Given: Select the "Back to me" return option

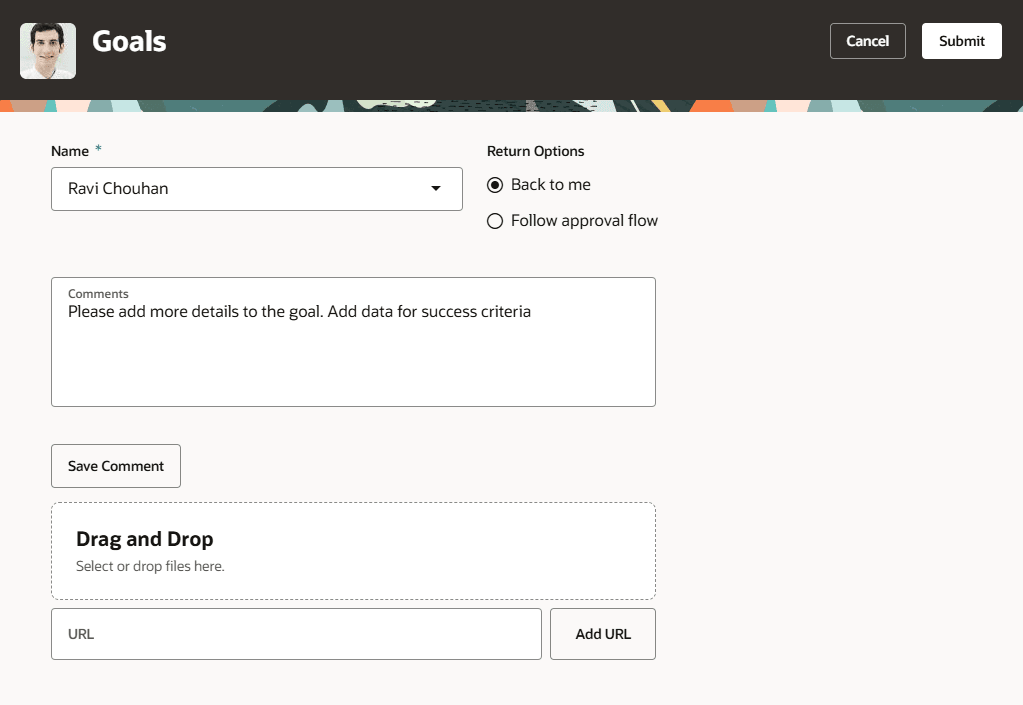Looking at the screenshot, I should click(x=495, y=184).
